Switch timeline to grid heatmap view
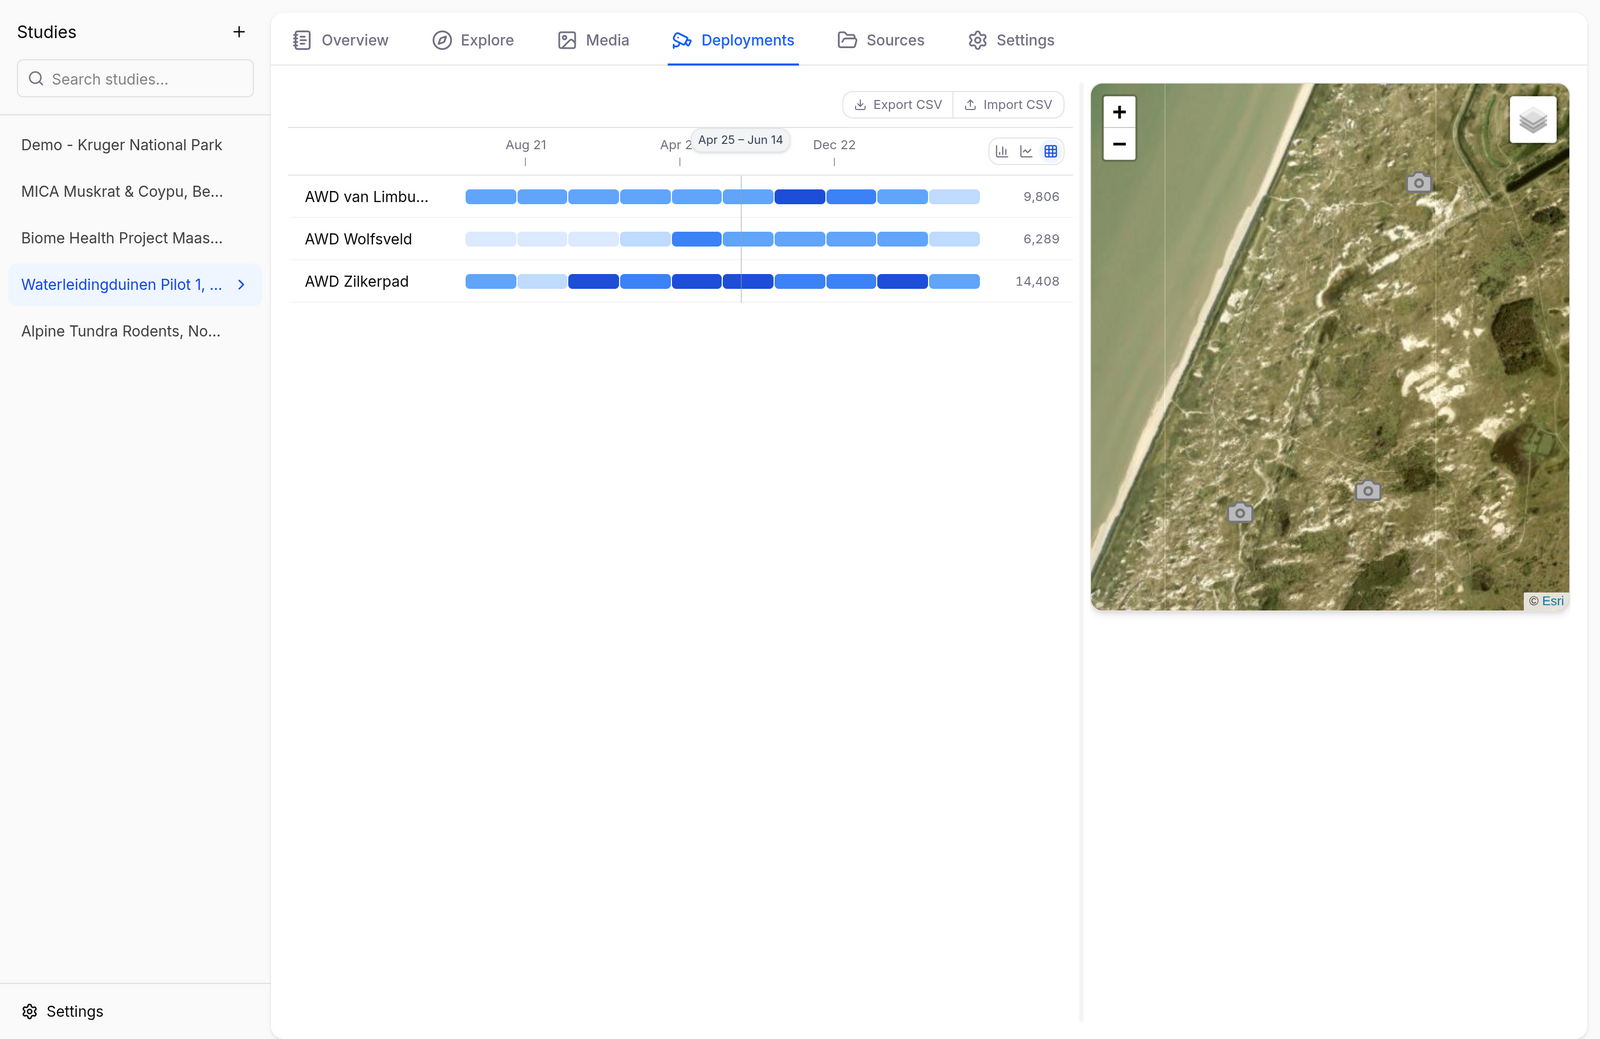 click(1051, 152)
